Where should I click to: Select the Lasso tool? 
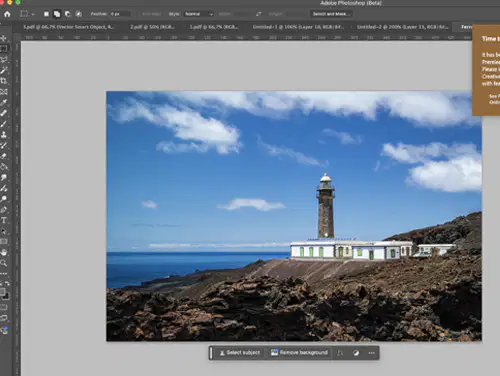4,60
